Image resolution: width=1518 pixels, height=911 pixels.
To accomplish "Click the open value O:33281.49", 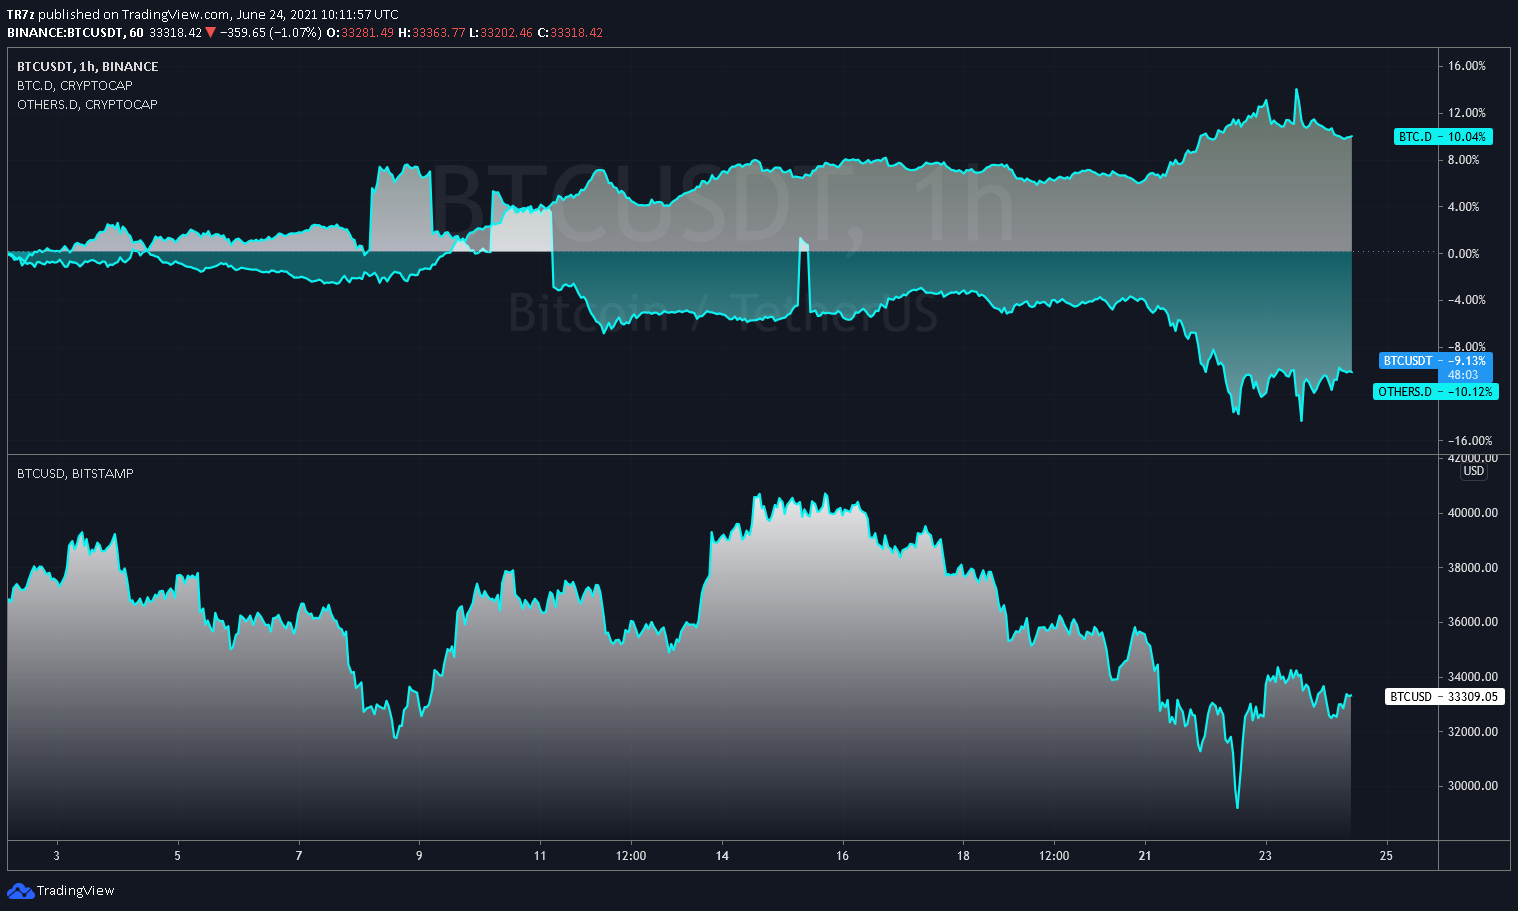I will pyautogui.click(x=360, y=33).
